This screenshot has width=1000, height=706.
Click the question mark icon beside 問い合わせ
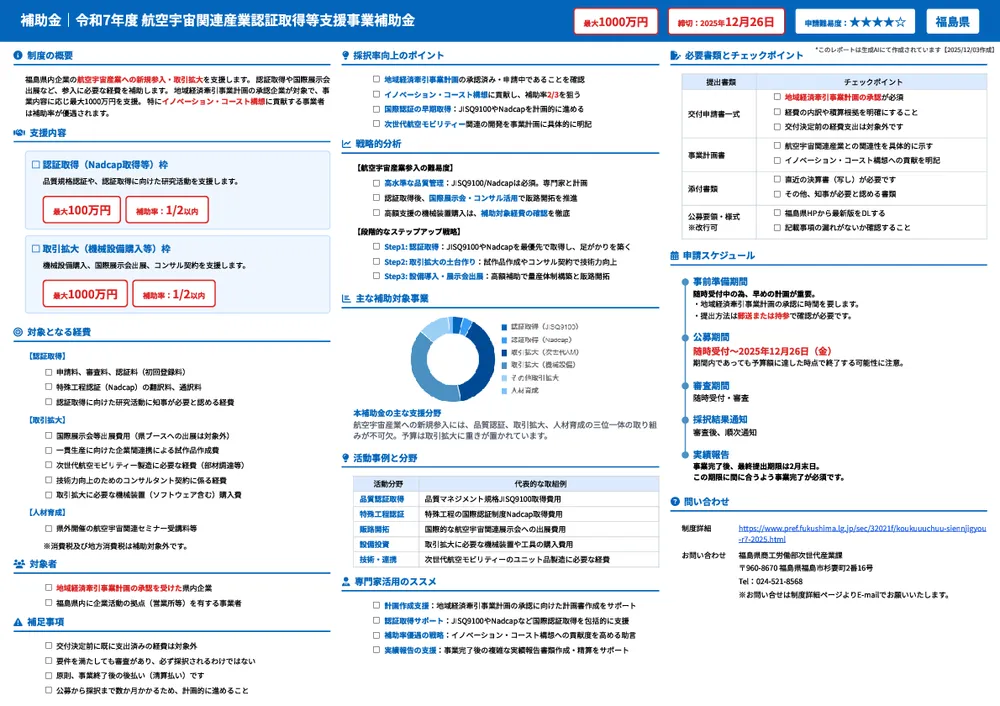point(674,502)
